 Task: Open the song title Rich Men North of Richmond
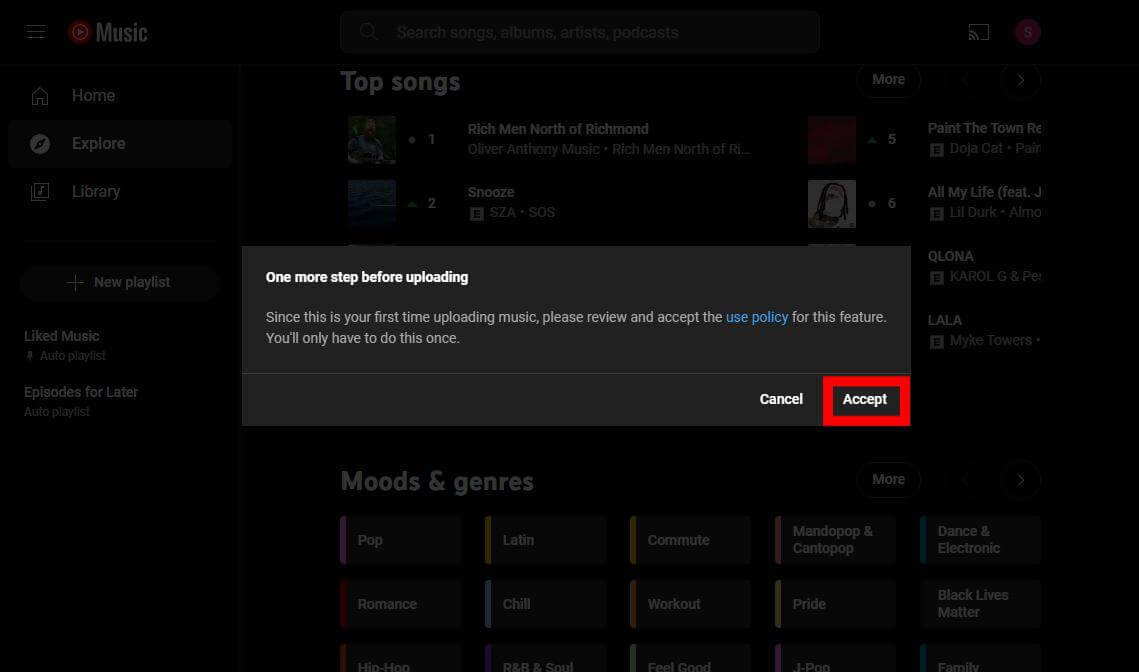click(558, 129)
